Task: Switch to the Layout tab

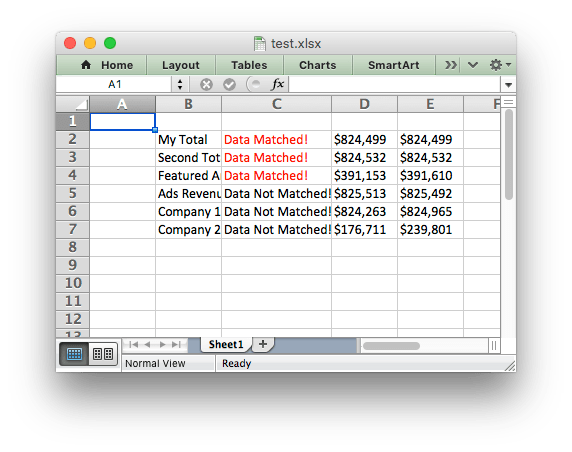Action: [x=181, y=65]
